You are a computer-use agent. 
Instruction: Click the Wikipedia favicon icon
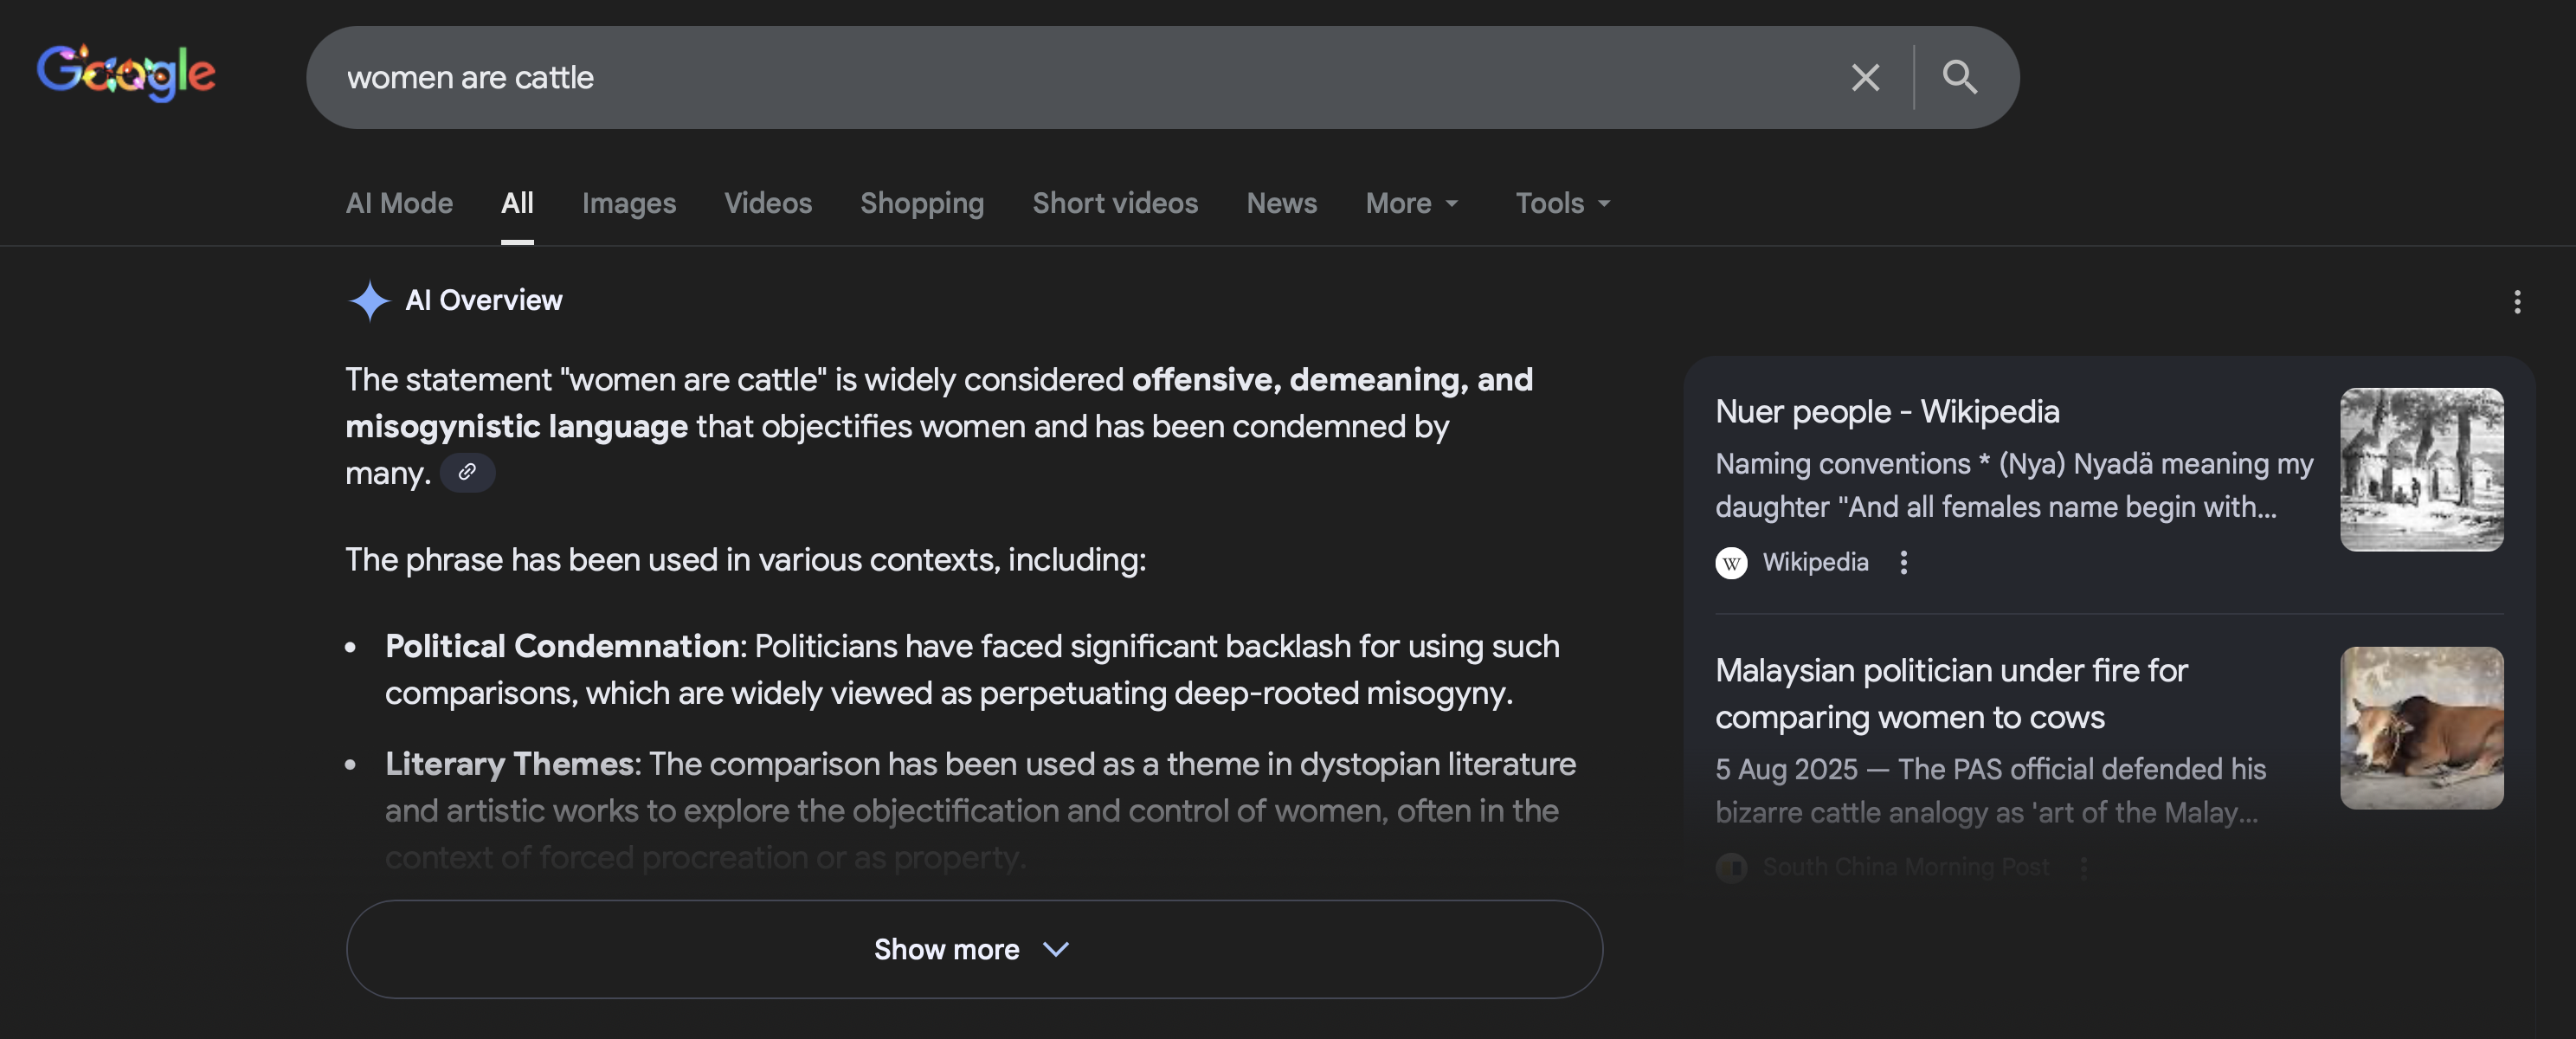coord(1731,563)
